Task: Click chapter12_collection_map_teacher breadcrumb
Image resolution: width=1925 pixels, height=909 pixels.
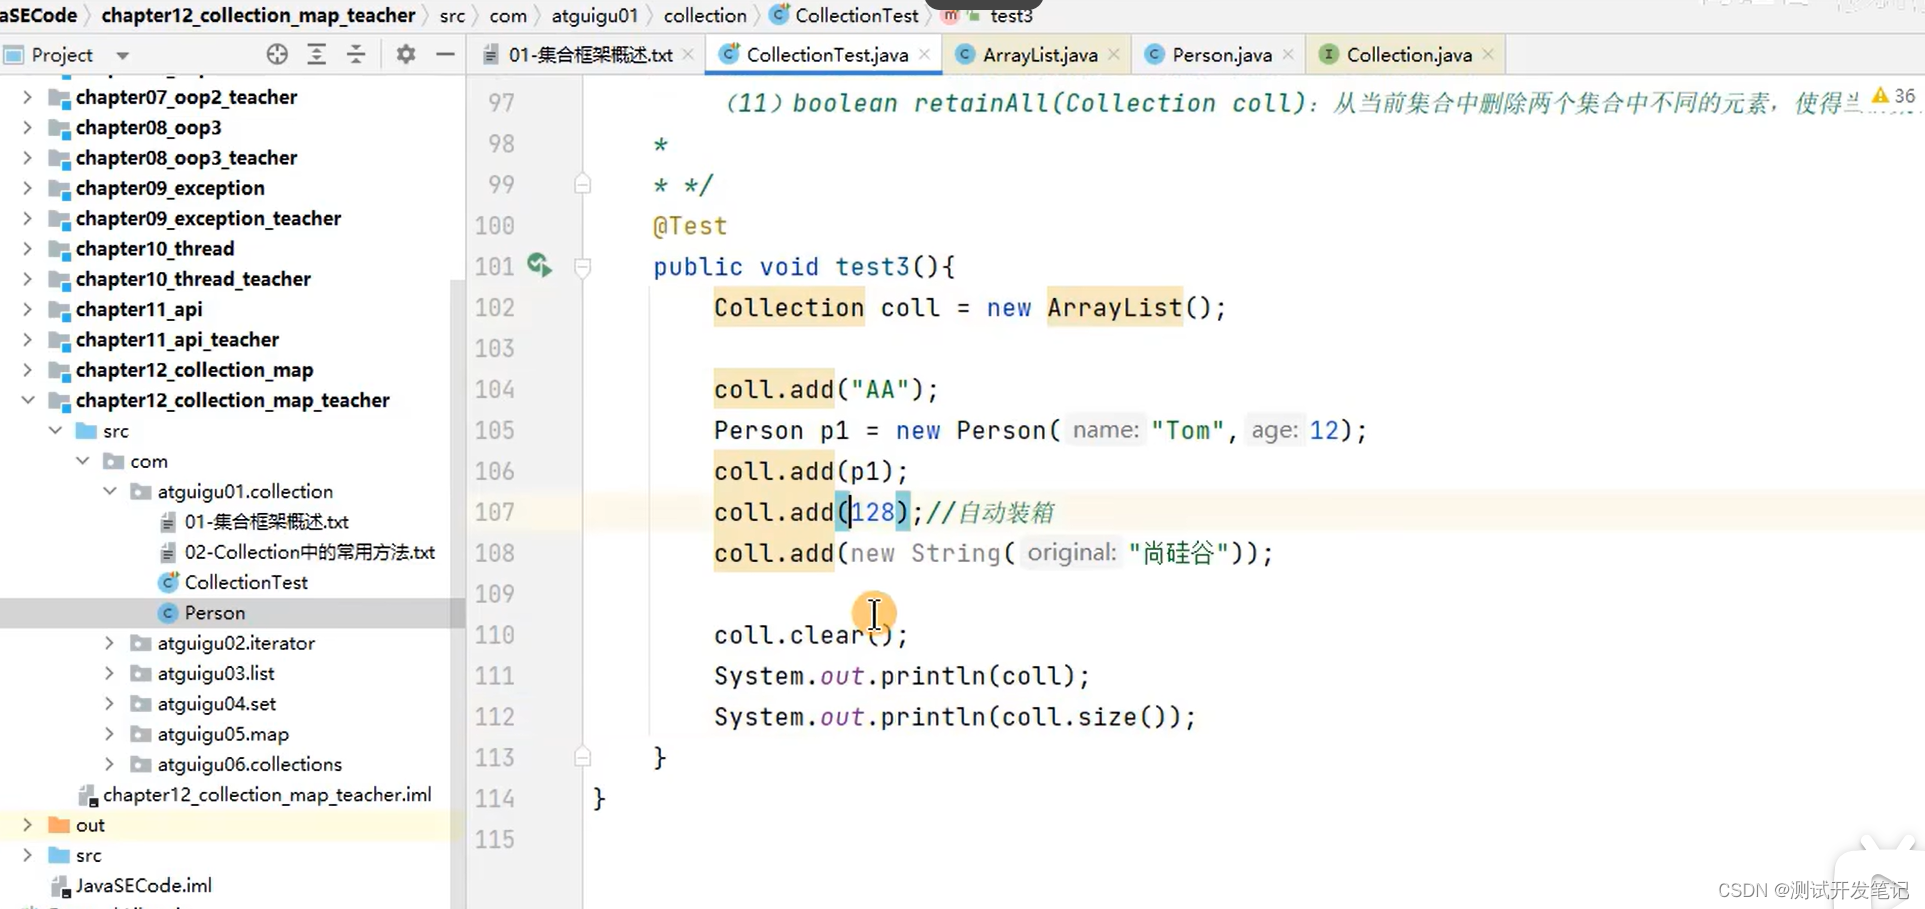Action: [258, 15]
